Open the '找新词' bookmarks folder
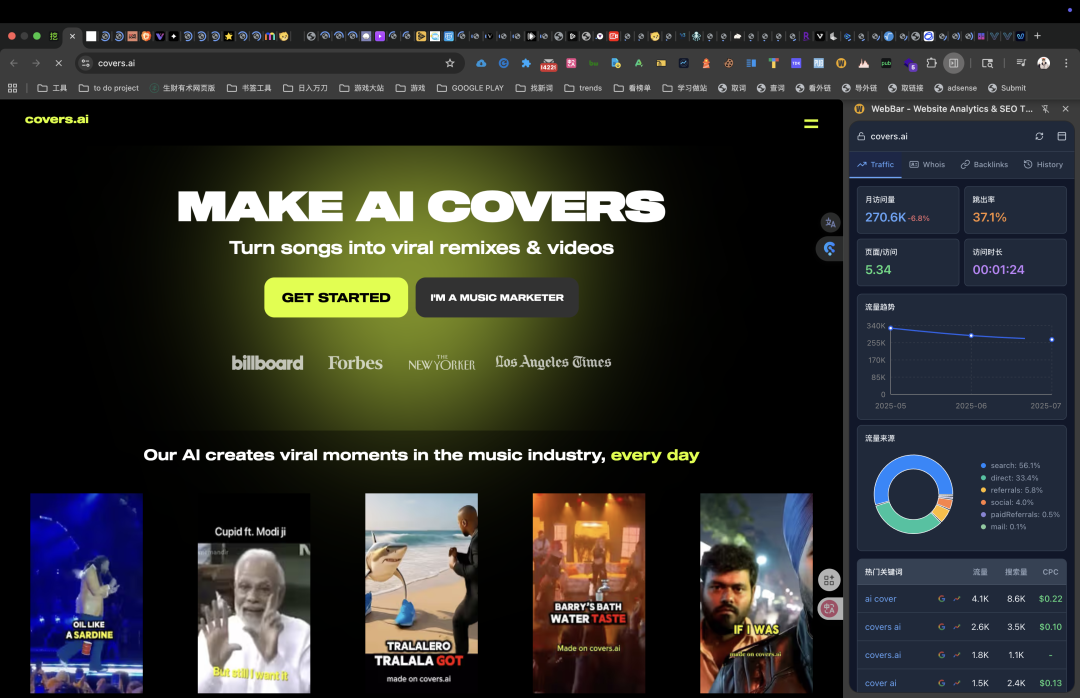The height and width of the screenshot is (698, 1080). [534, 88]
